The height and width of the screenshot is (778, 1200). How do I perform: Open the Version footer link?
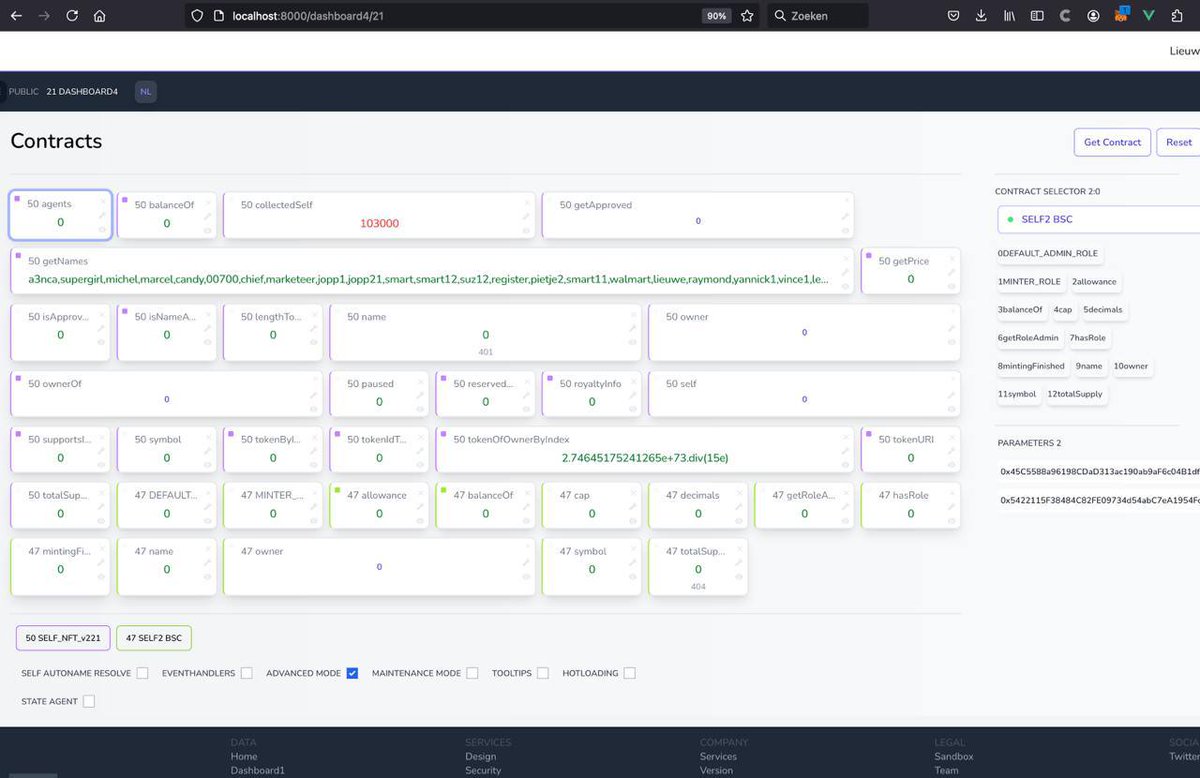point(716,771)
